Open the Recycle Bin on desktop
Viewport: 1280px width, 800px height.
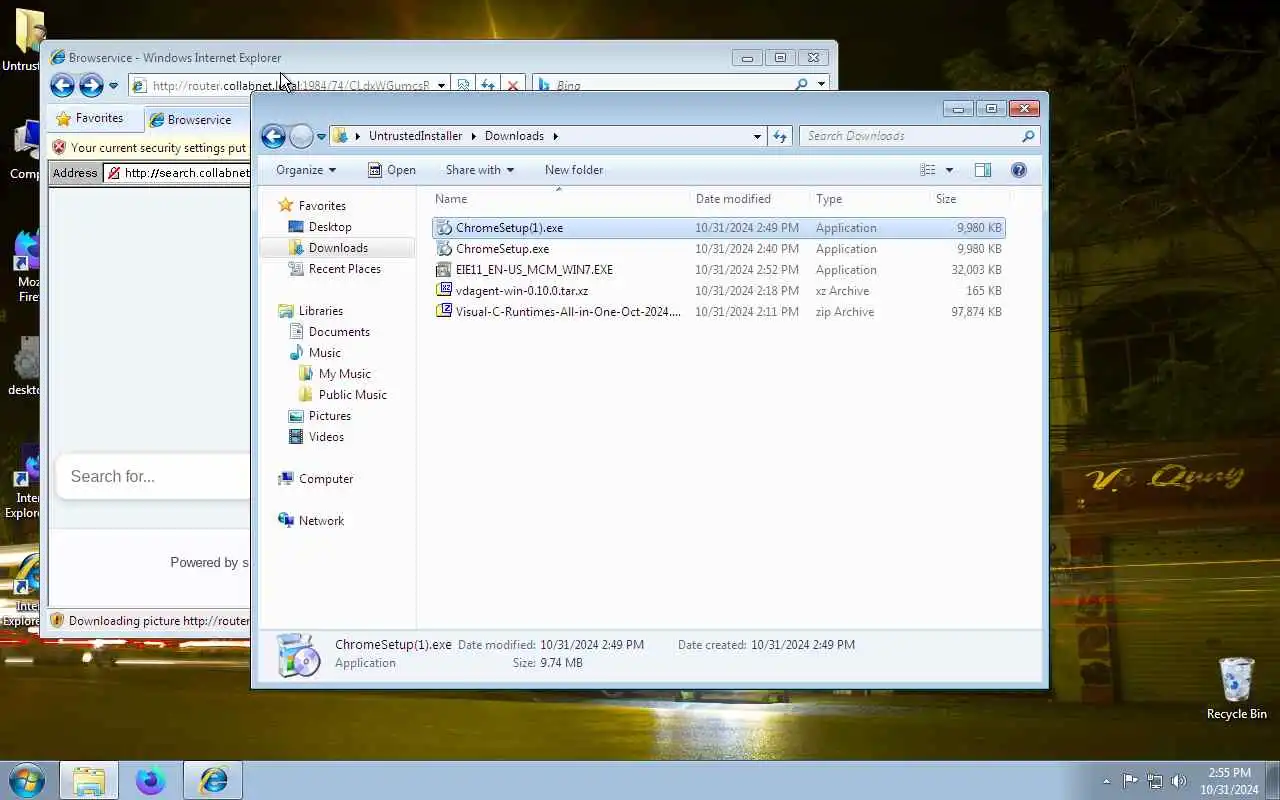(x=1236, y=688)
